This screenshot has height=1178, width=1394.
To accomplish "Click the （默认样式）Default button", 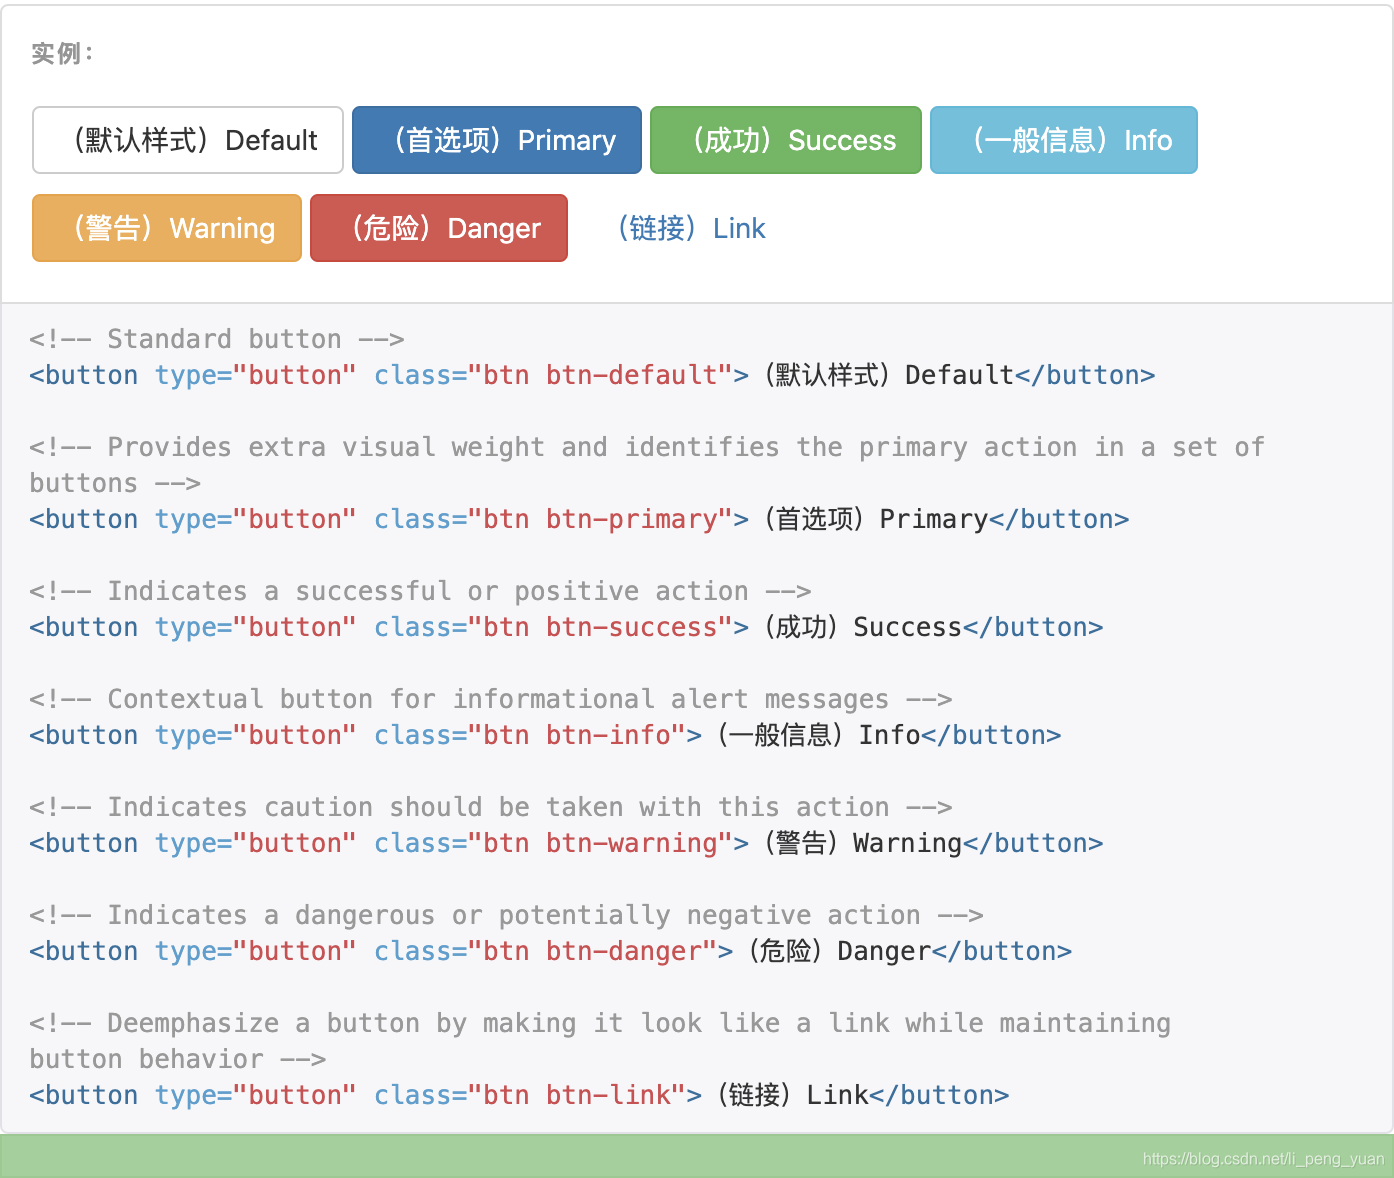I will (187, 140).
